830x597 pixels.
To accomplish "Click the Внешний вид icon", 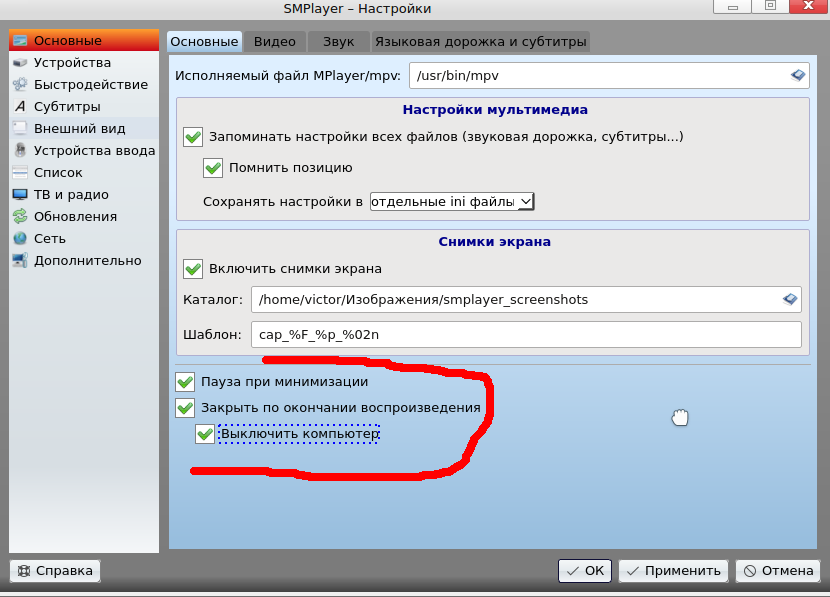I will coord(20,129).
